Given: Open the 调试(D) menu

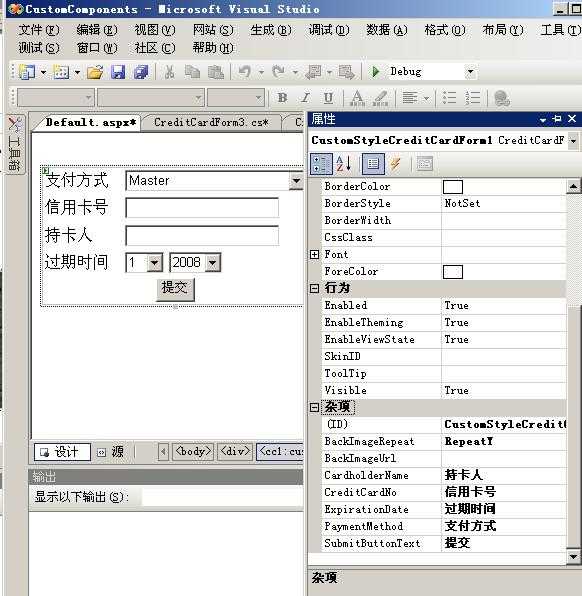Looking at the screenshot, I should pyautogui.click(x=329, y=30).
